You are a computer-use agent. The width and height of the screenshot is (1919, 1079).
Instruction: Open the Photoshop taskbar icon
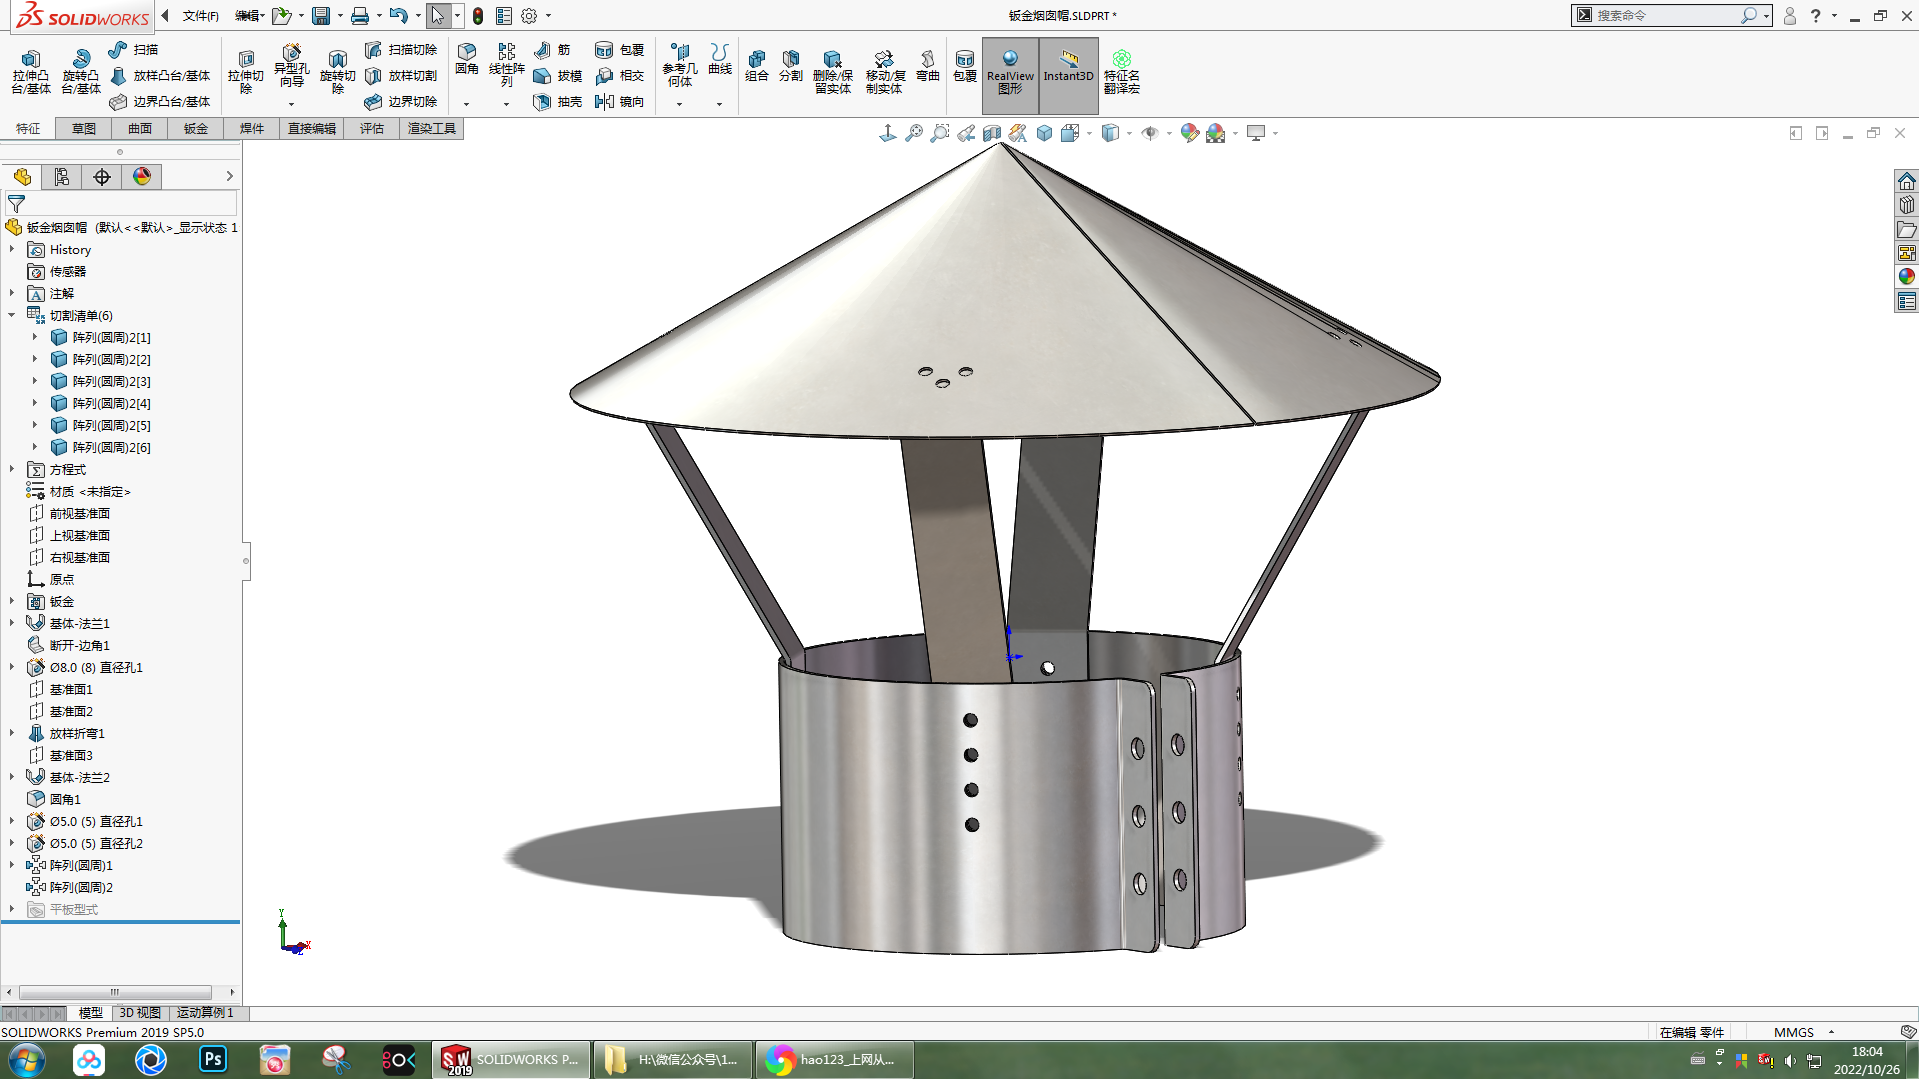point(213,1060)
